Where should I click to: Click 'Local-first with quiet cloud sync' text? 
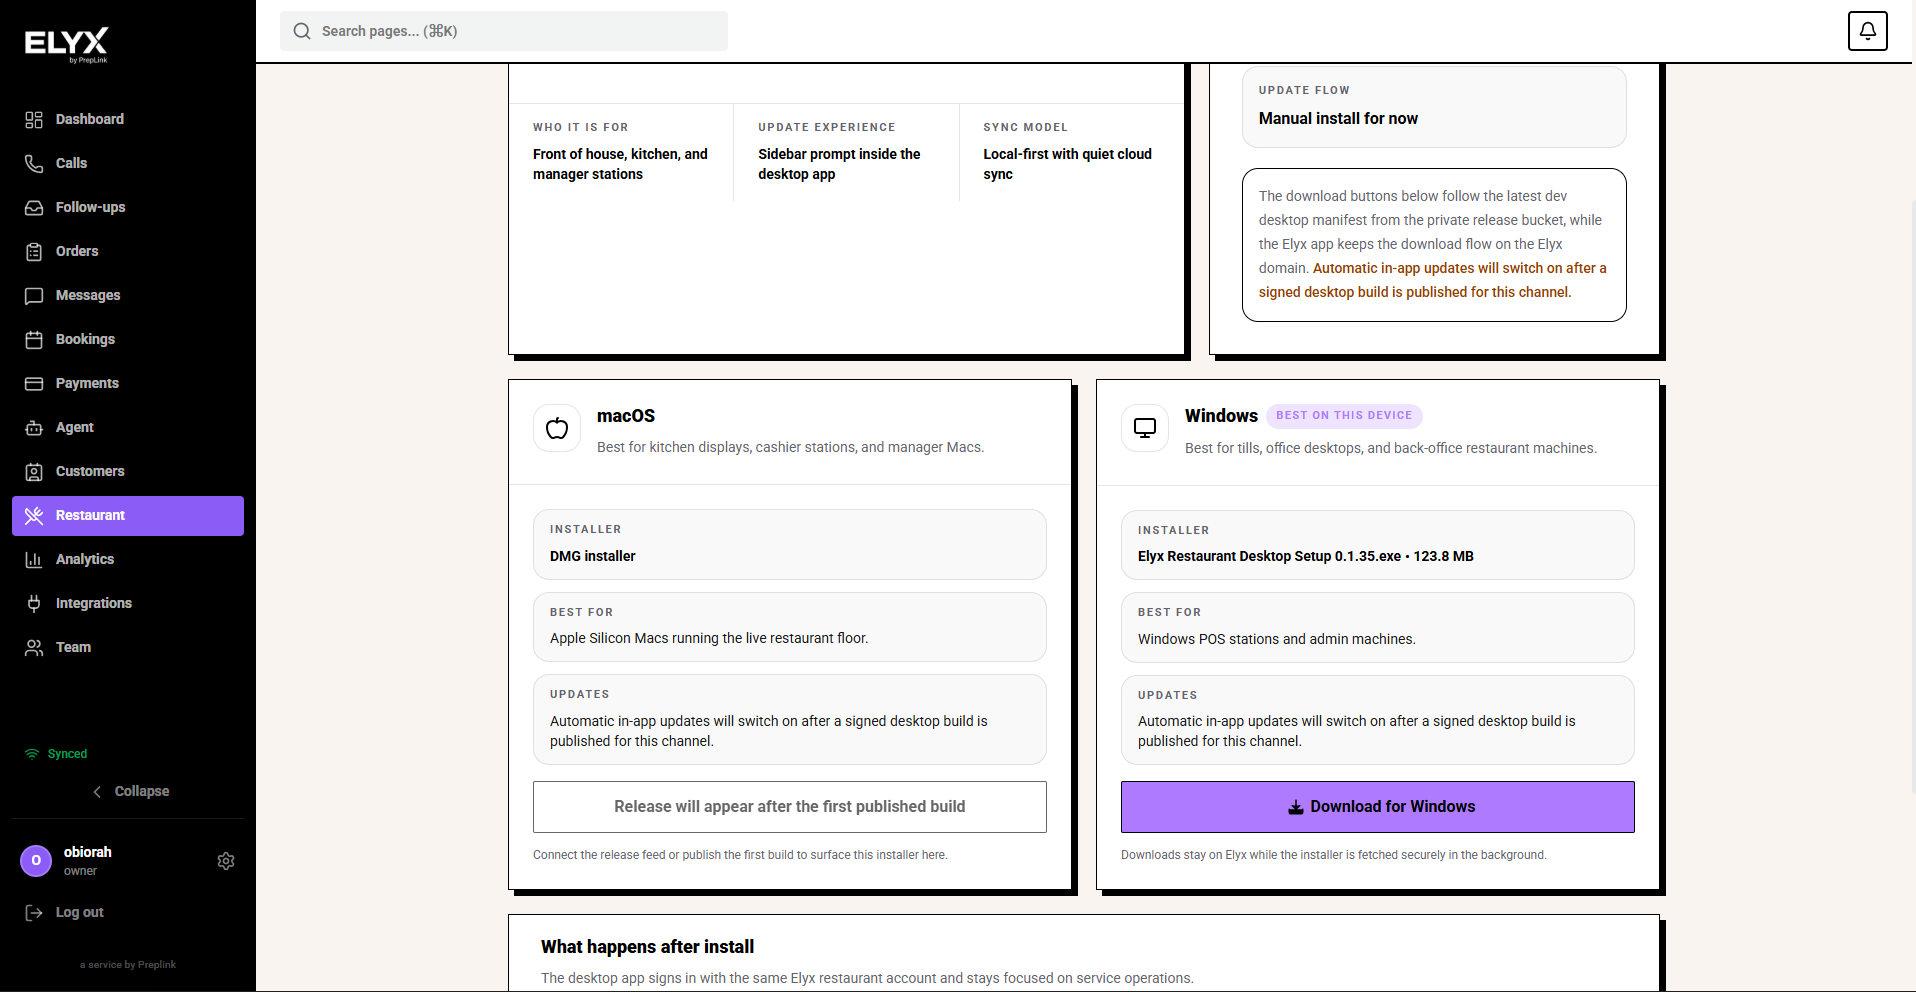coord(1067,164)
